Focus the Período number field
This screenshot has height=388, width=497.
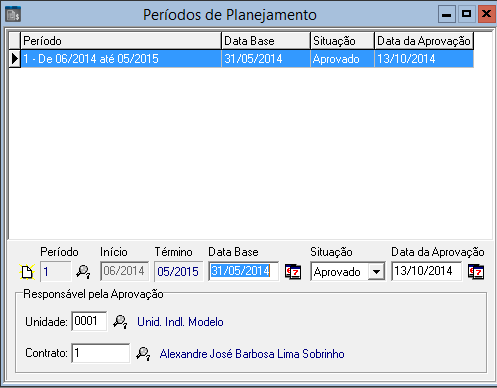[55, 272]
